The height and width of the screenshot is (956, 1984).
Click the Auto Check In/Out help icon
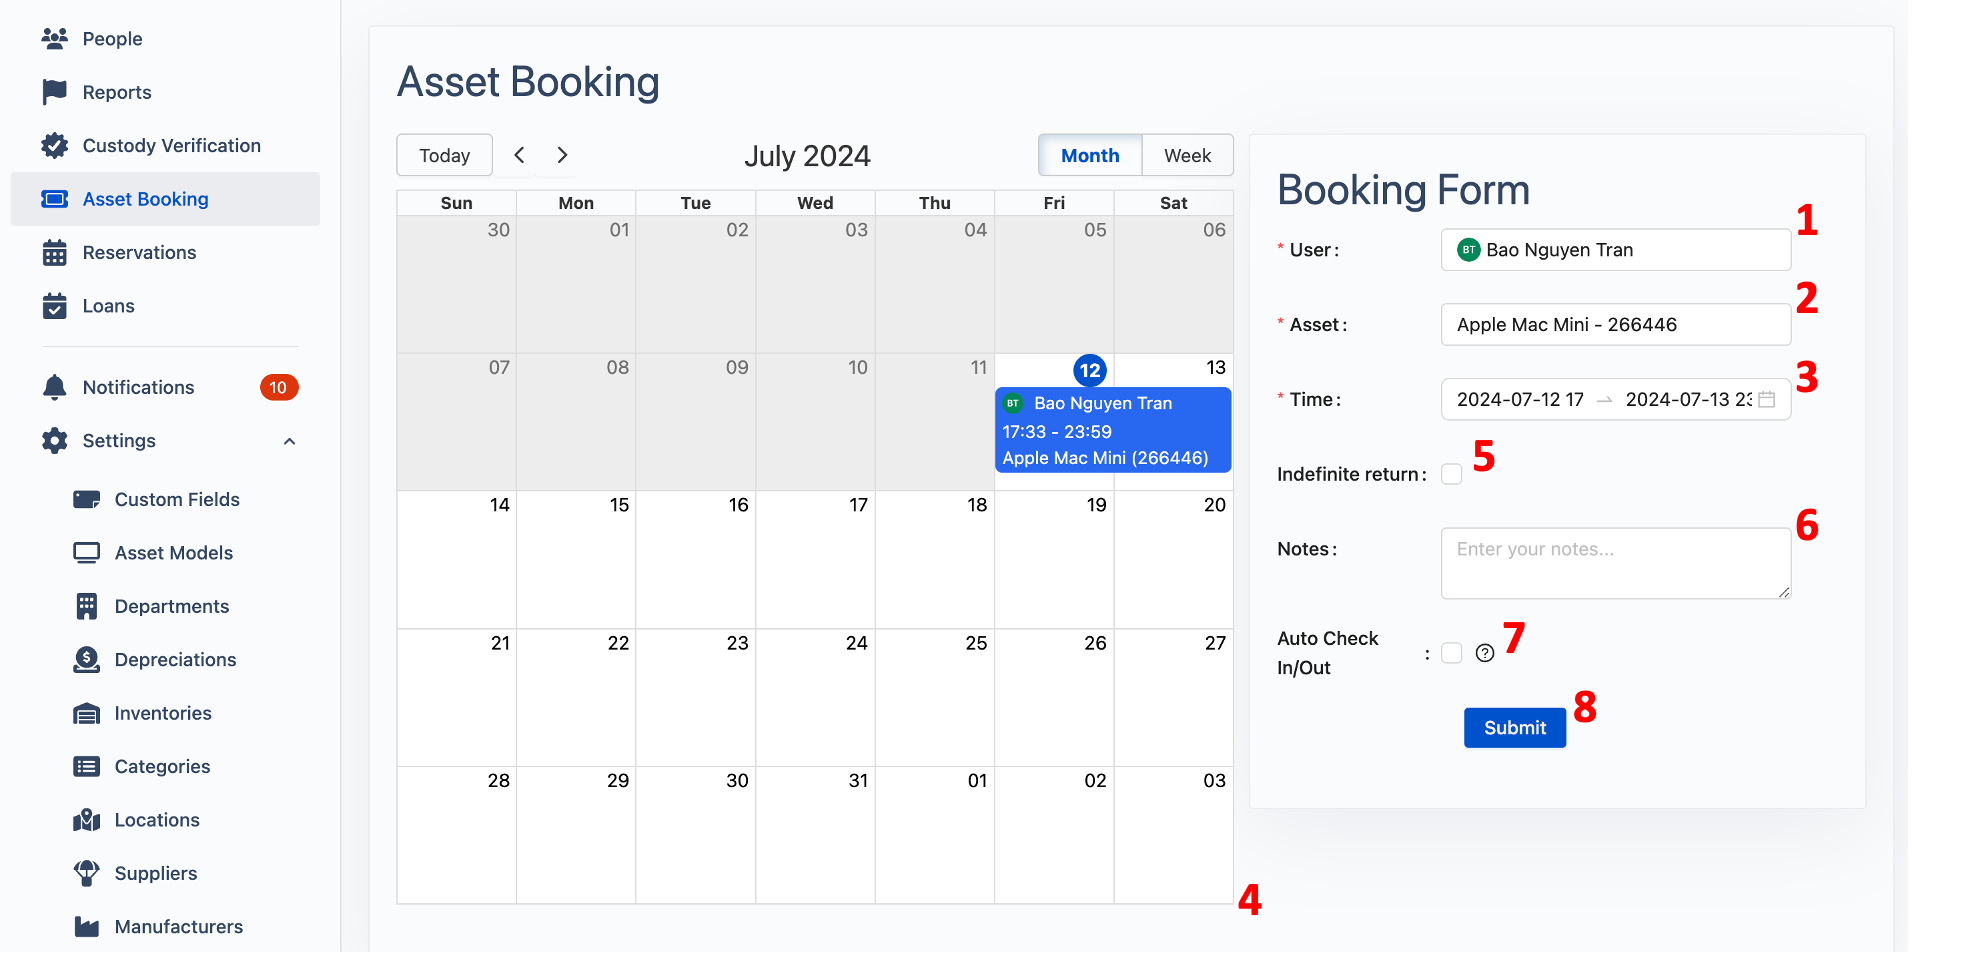pos(1485,653)
